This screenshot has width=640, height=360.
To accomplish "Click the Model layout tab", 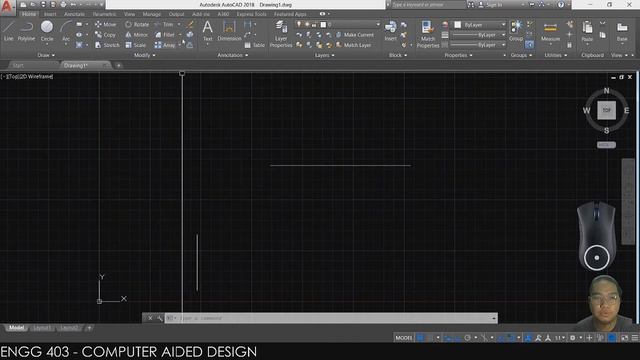I will coord(16,328).
